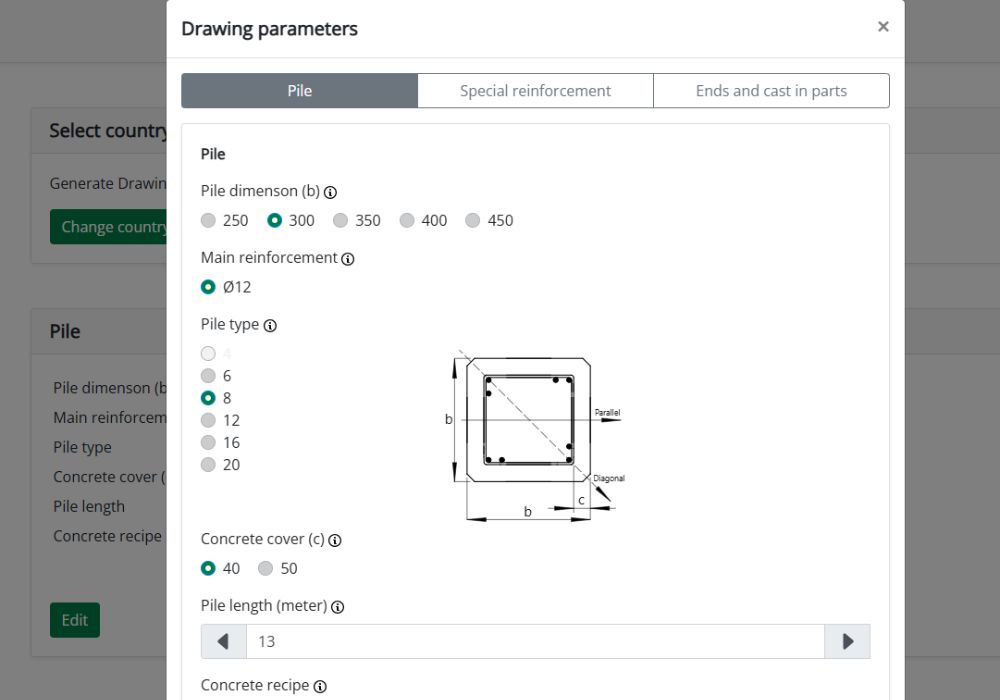This screenshot has width=1000, height=700.
Task: Switch to Special reinforcement tab
Action: point(535,91)
